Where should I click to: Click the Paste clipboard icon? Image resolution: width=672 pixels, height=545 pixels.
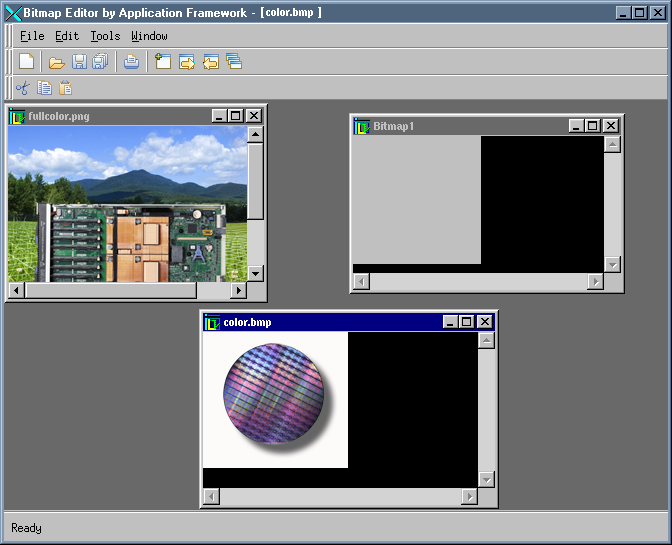click(x=65, y=88)
